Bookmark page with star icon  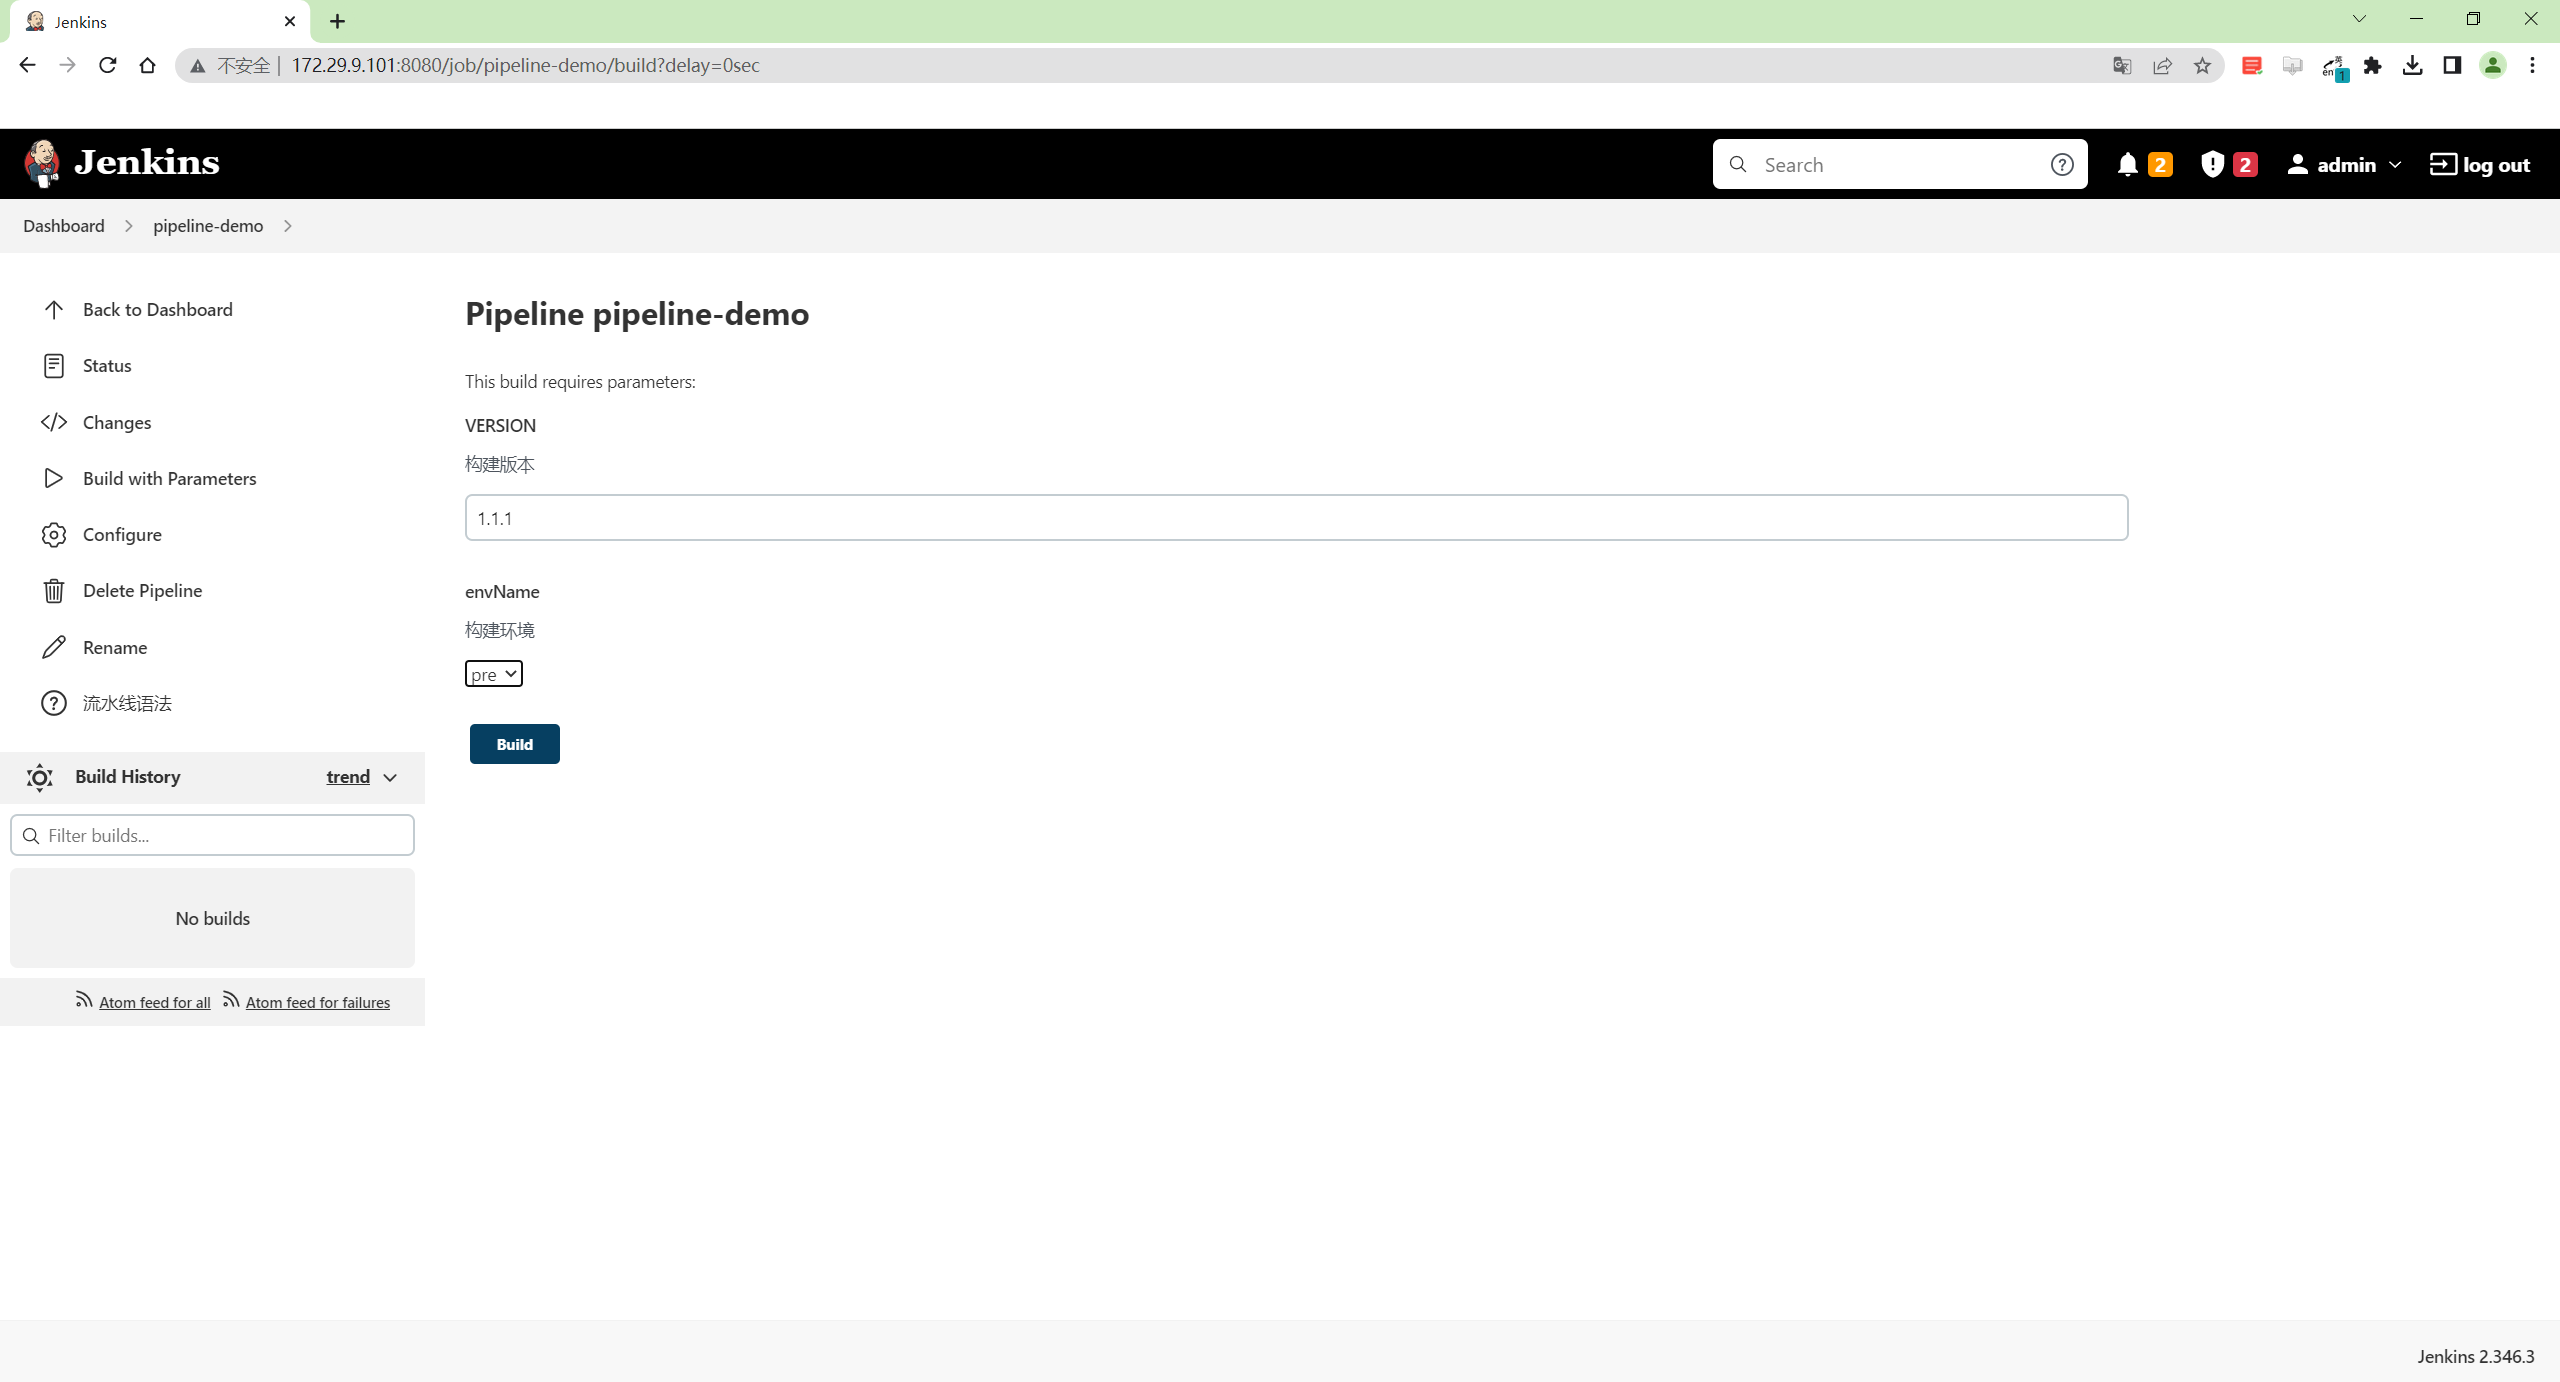click(2202, 66)
